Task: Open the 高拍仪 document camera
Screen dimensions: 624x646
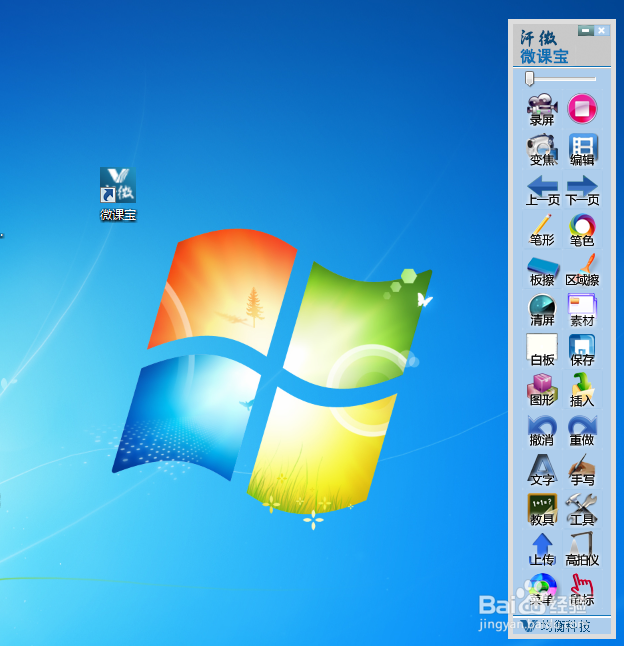Action: [x=582, y=550]
